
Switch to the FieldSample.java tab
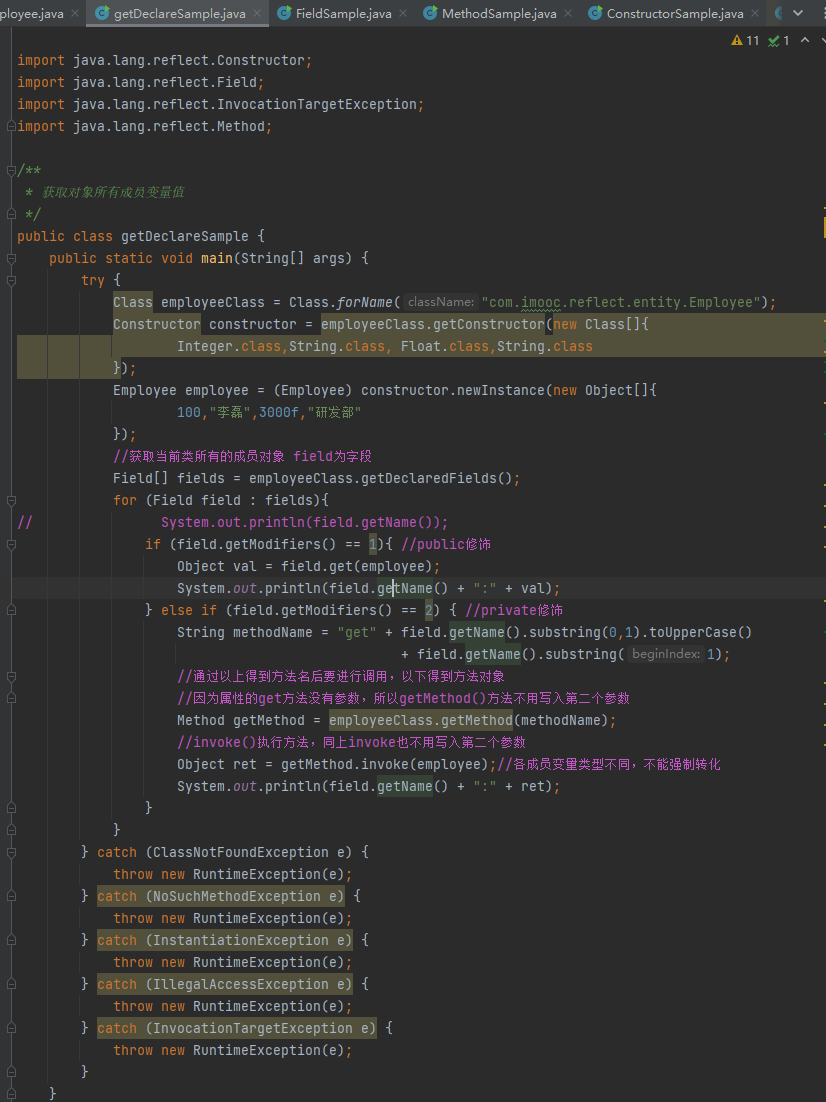point(343,14)
